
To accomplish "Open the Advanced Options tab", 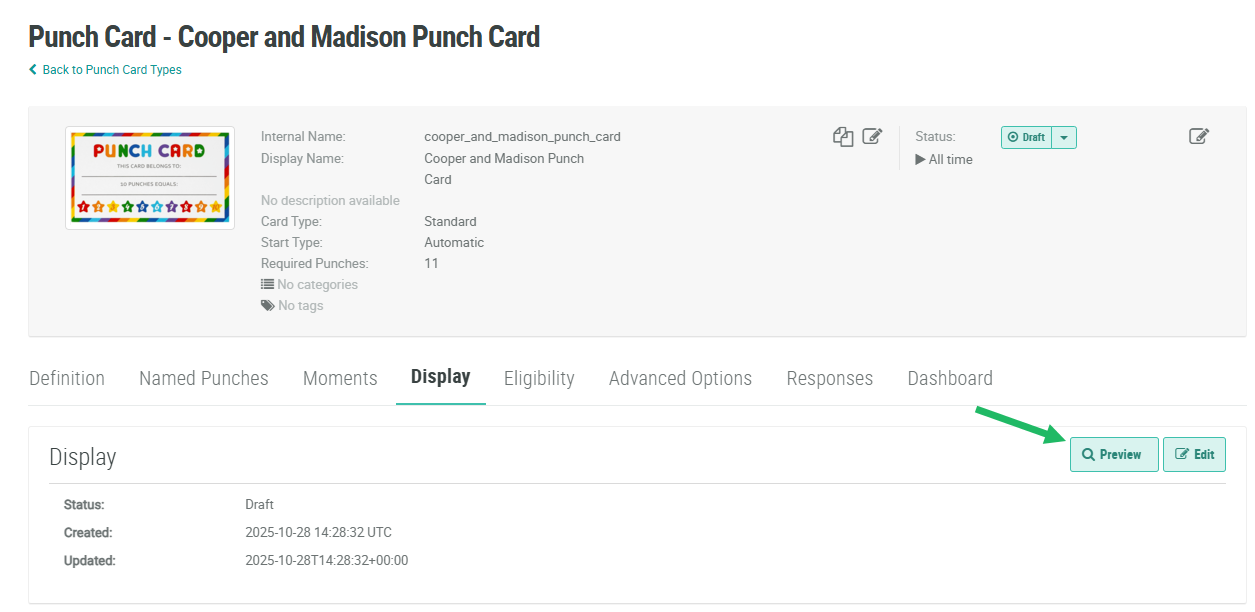I will click(x=680, y=378).
